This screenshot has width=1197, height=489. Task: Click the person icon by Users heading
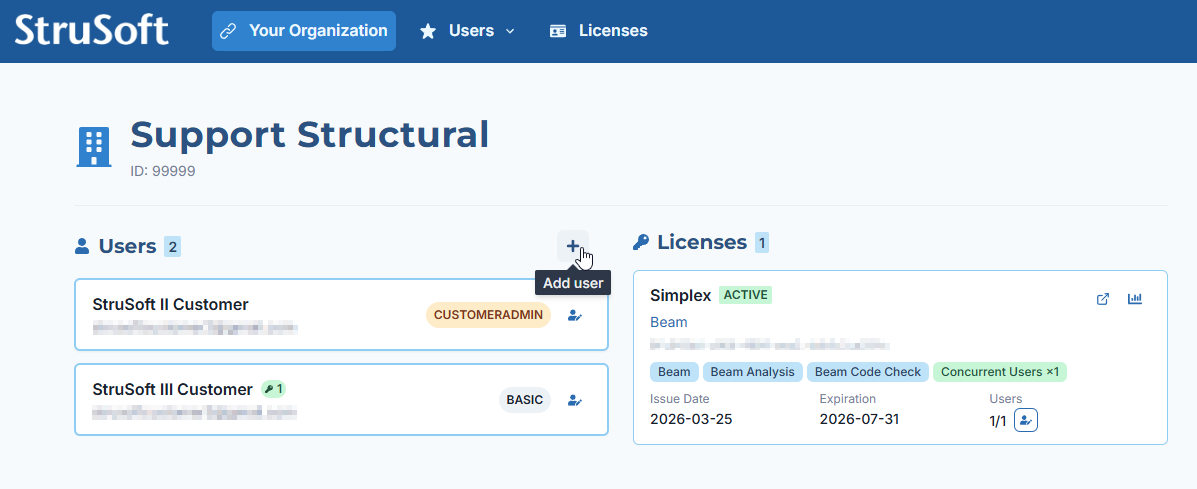(x=82, y=246)
